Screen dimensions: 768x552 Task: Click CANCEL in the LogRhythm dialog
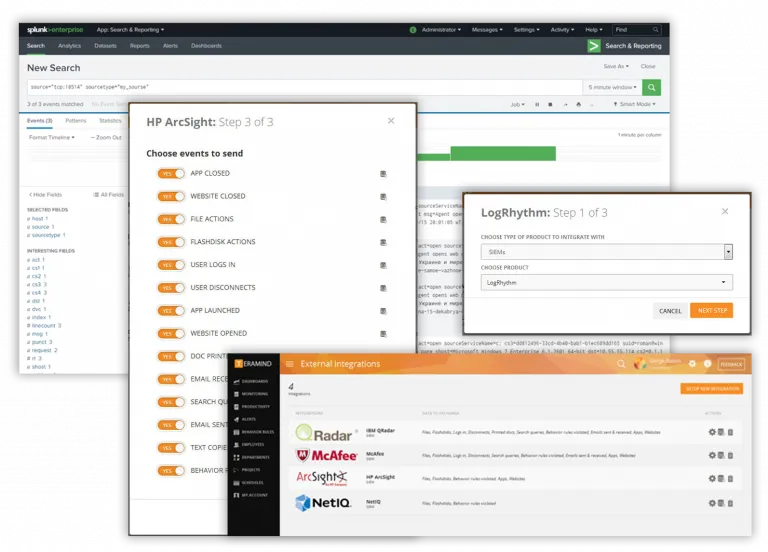[670, 311]
